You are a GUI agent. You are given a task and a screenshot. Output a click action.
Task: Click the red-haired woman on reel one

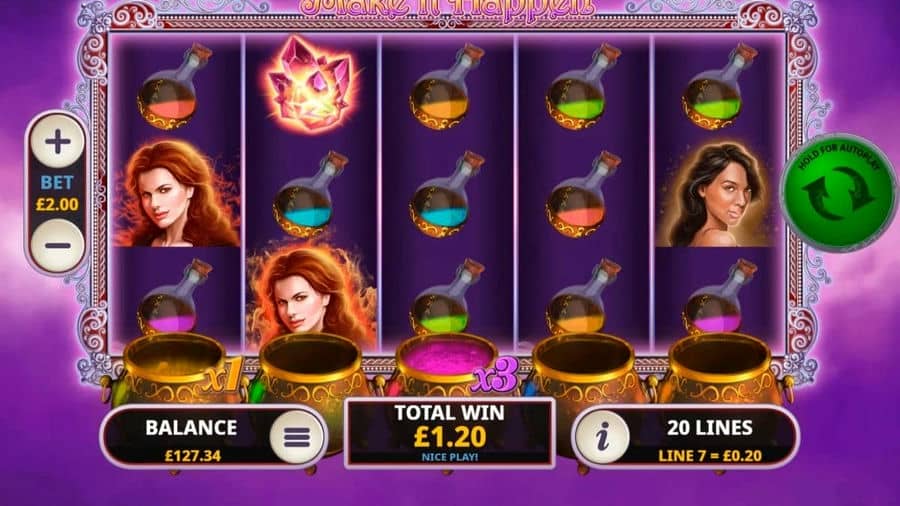[x=176, y=194]
